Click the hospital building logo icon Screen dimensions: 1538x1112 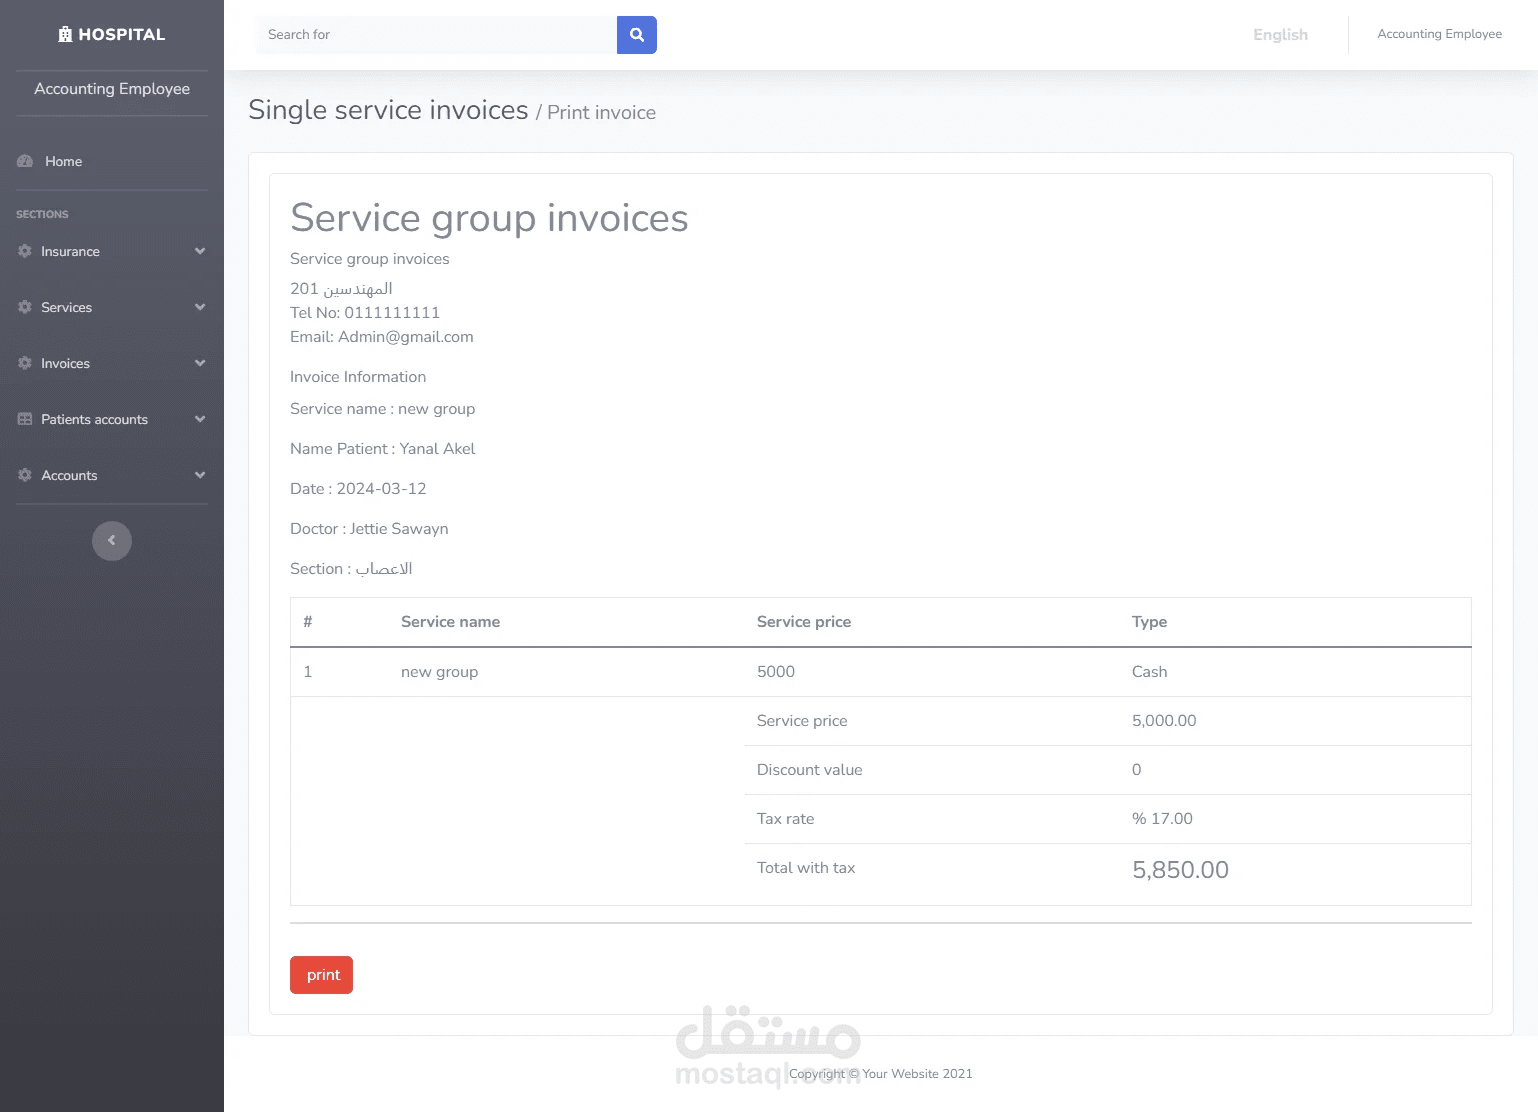click(x=65, y=34)
